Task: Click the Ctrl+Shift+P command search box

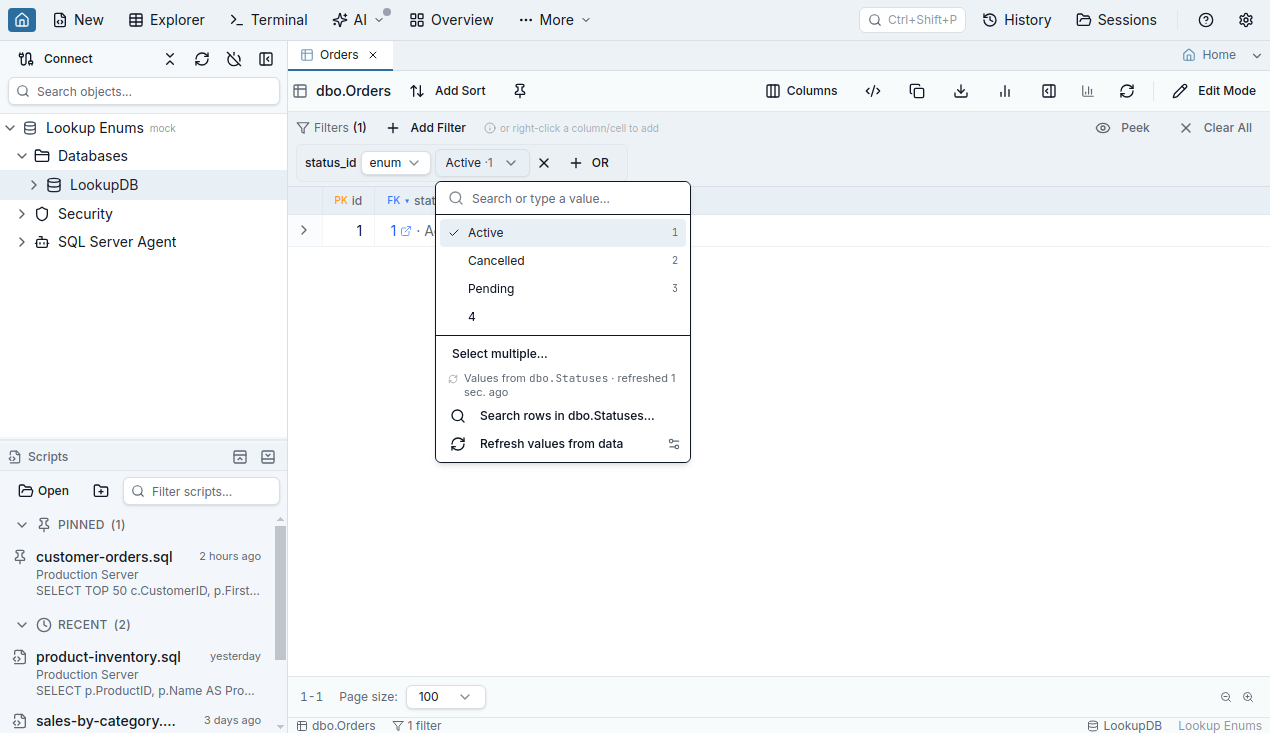Action: (x=912, y=20)
